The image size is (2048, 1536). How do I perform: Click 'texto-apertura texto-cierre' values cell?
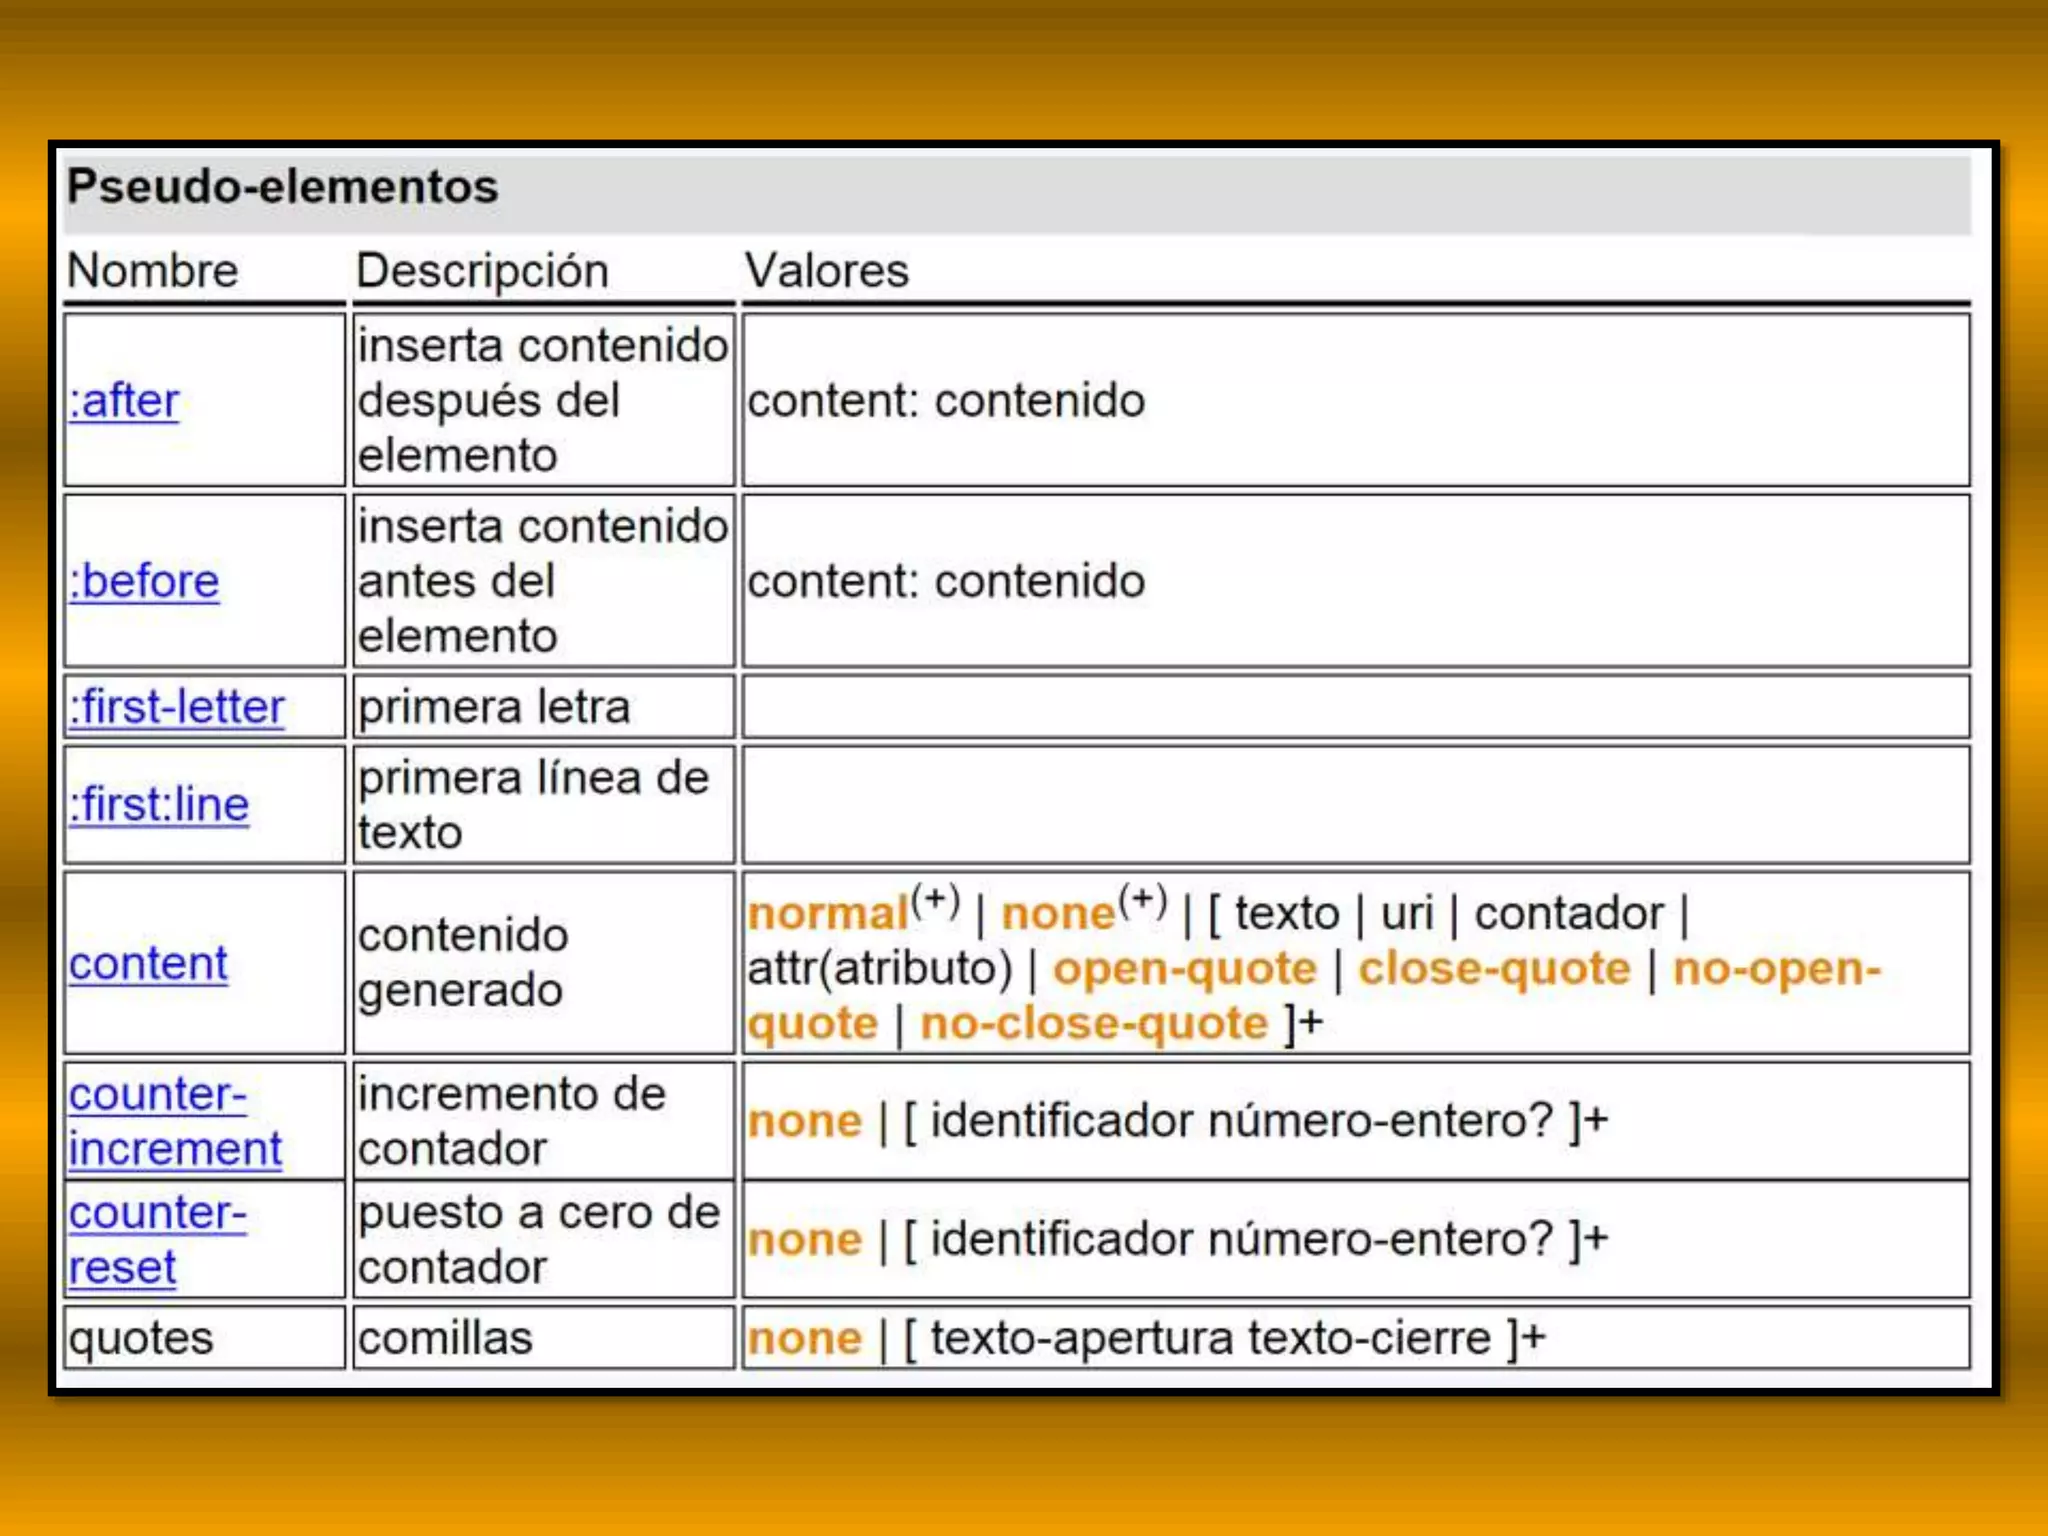click(x=1356, y=1337)
